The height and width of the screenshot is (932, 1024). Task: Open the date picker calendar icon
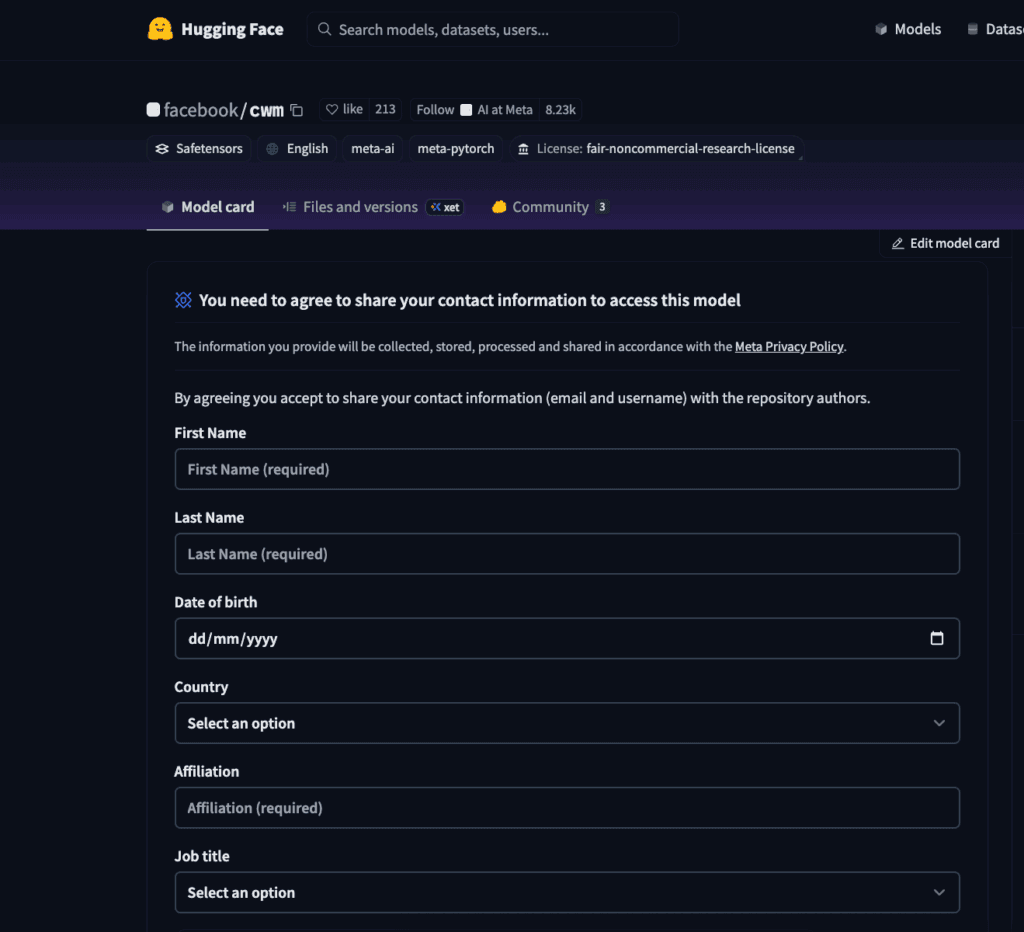(x=936, y=638)
